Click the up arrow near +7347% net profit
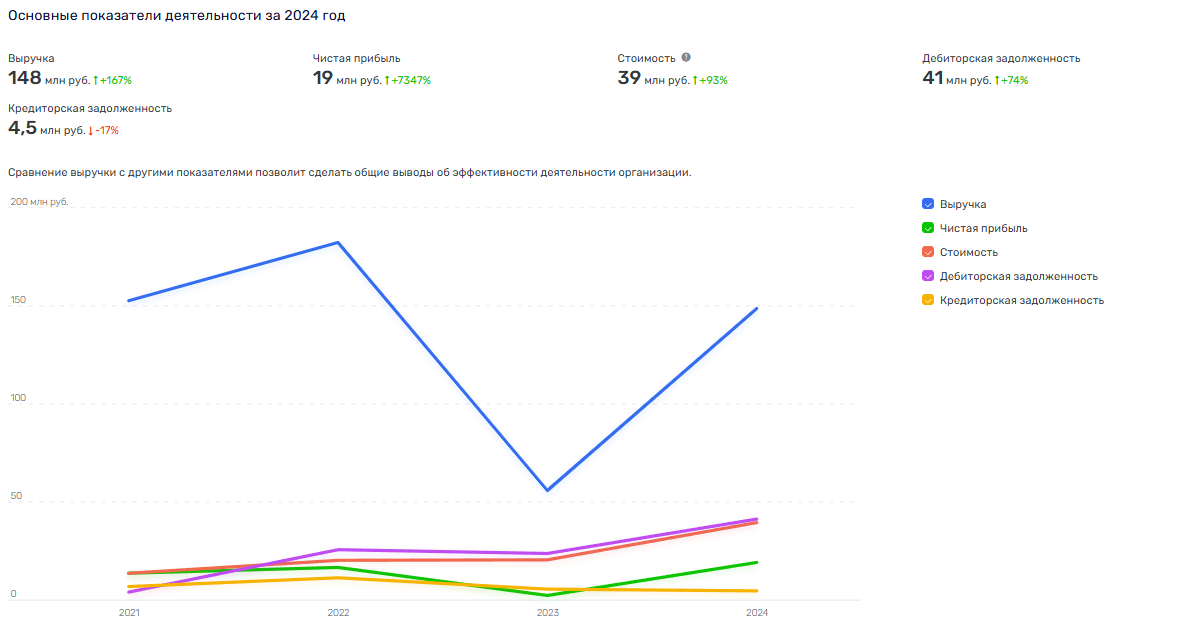 coord(387,80)
